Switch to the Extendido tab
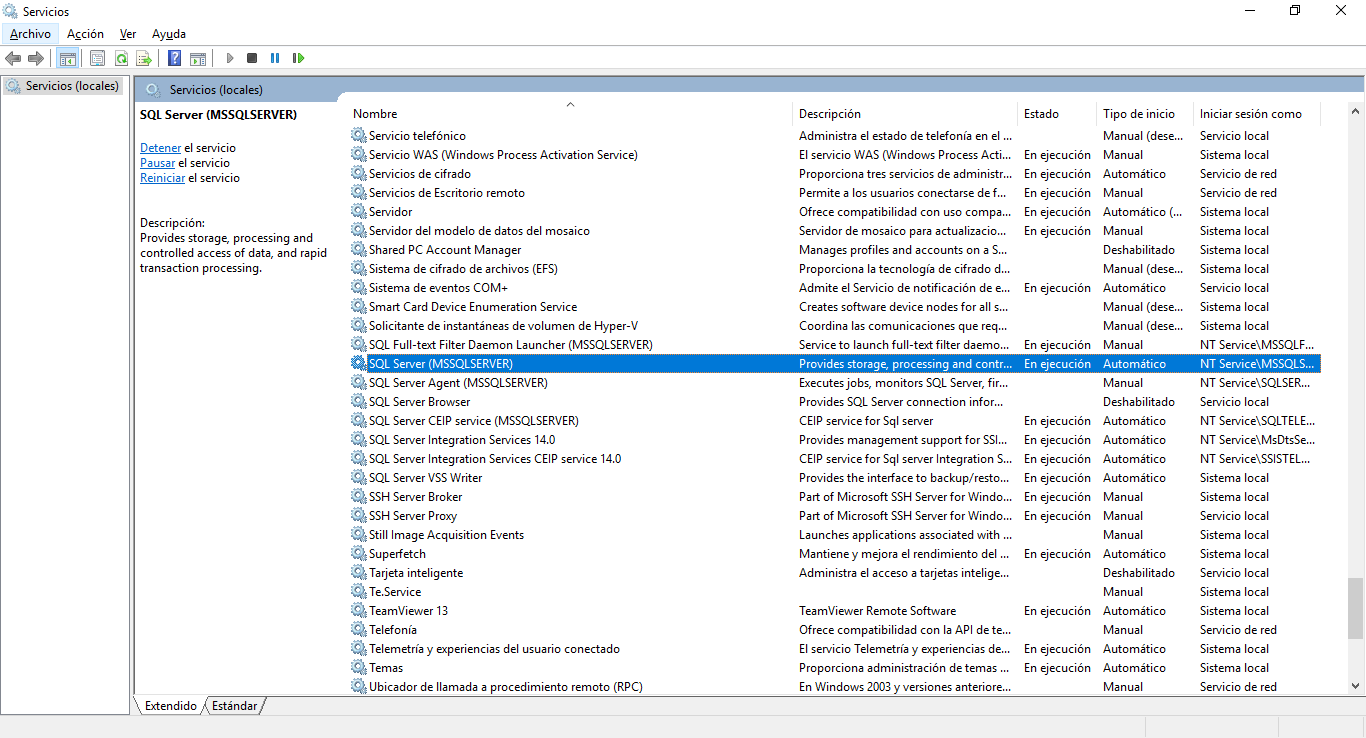Image resolution: width=1366 pixels, height=738 pixels. [171, 706]
